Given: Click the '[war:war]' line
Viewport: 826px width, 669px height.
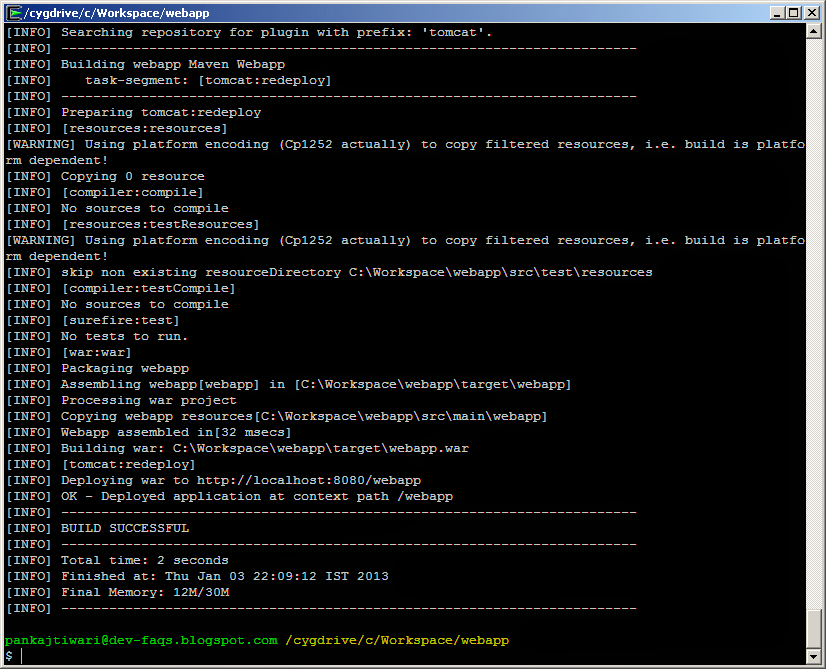Looking at the screenshot, I should (x=68, y=352).
